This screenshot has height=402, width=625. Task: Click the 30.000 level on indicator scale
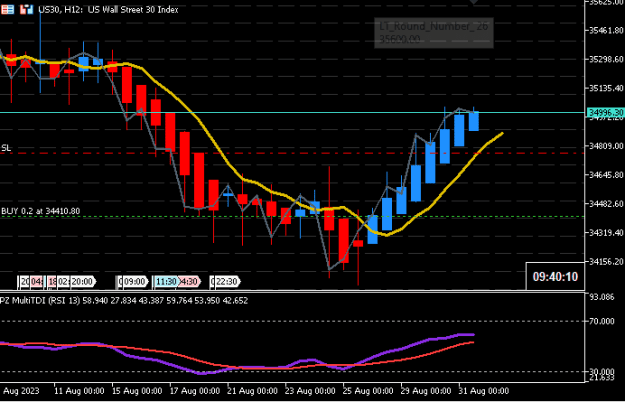coord(601,371)
